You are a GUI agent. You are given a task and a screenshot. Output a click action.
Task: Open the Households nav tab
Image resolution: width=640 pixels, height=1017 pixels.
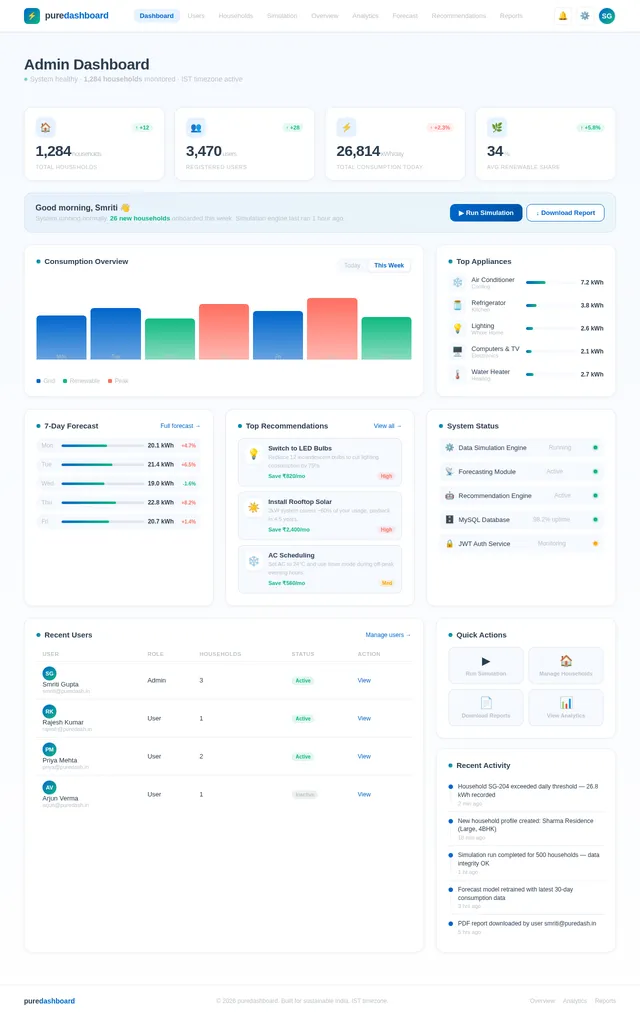[x=235, y=16]
